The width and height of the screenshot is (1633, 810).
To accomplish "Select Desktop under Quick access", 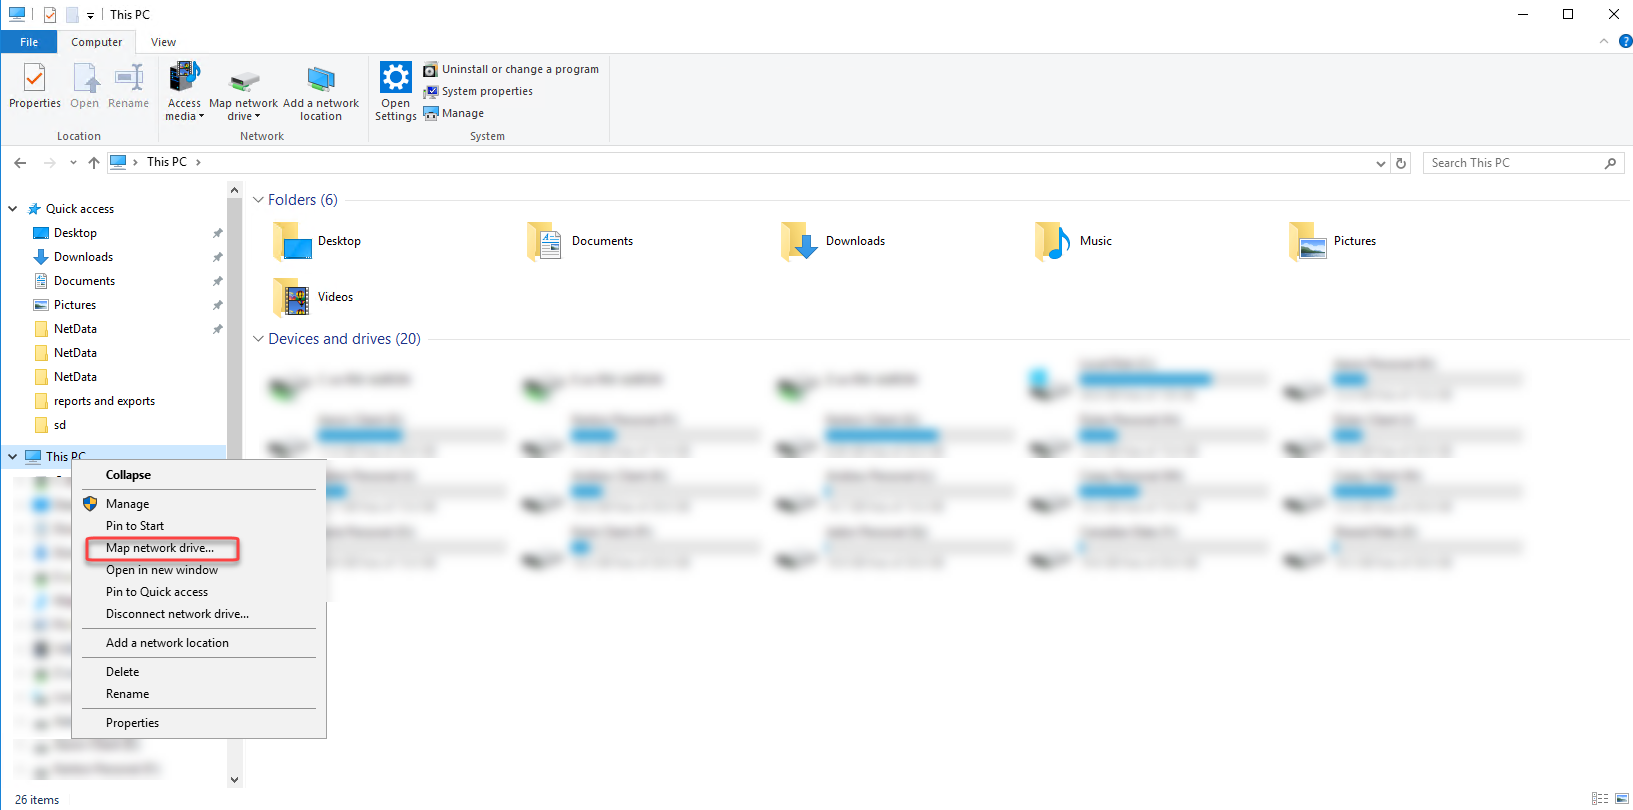I will tap(75, 233).
